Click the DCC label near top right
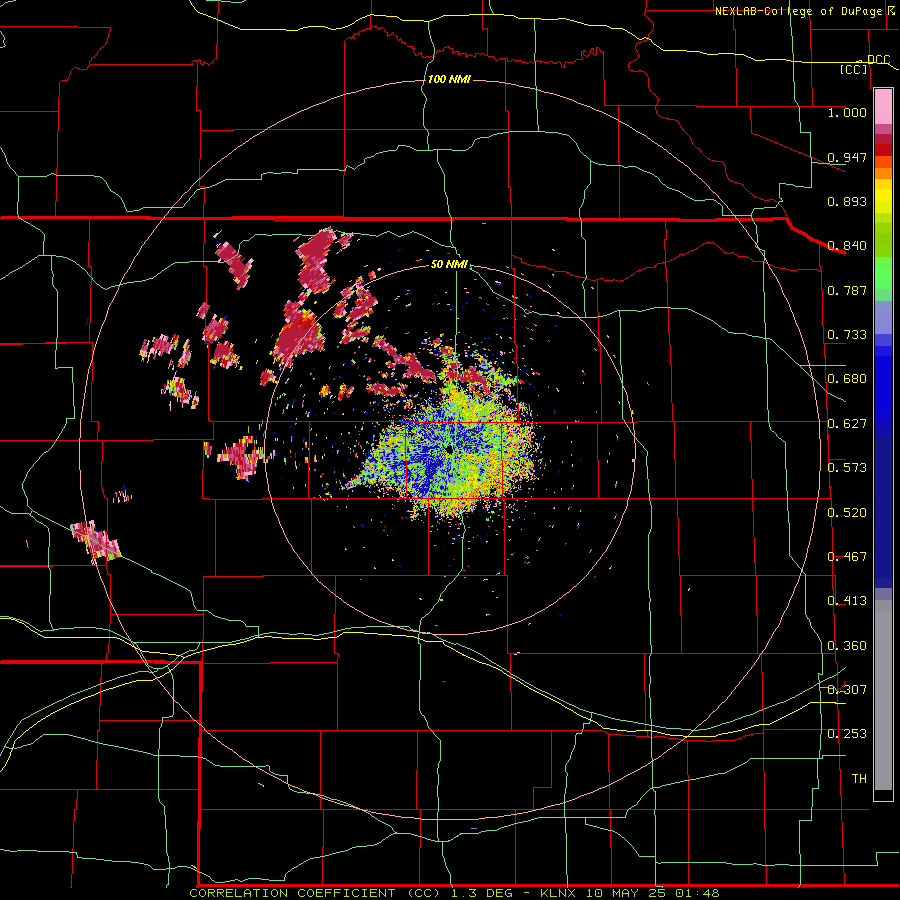Viewport: 900px width, 900px height. coord(878,60)
